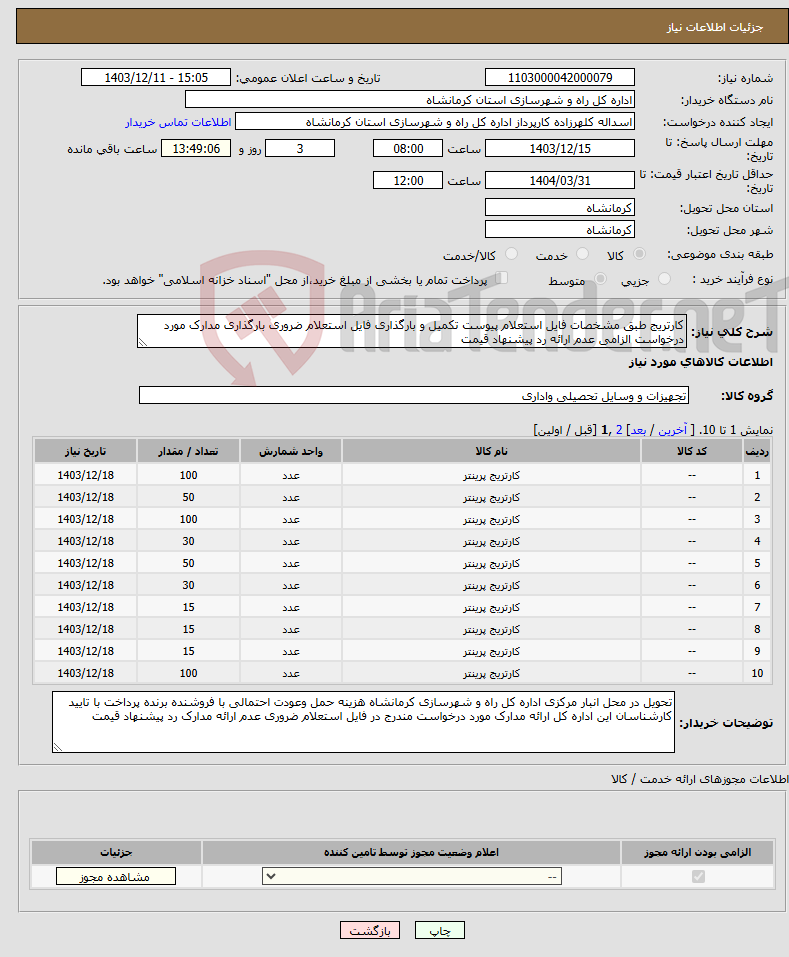Click the تاریخ نیاز column header
This screenshot has width=789, height=957.
coord(85,451)
